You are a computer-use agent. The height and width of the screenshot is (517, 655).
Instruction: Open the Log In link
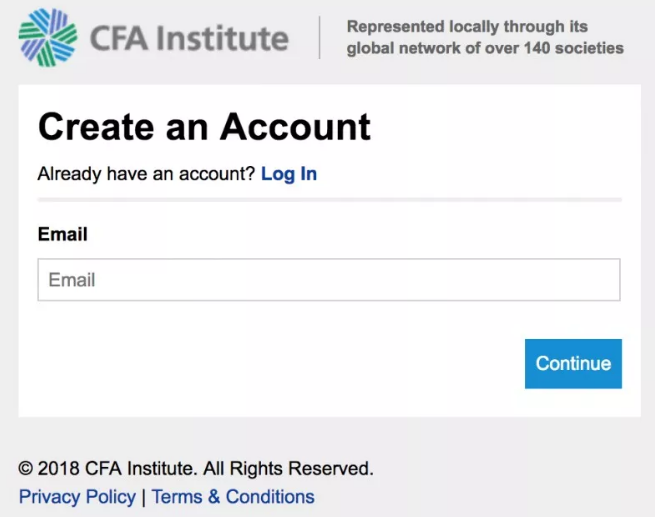click(289, 174)
